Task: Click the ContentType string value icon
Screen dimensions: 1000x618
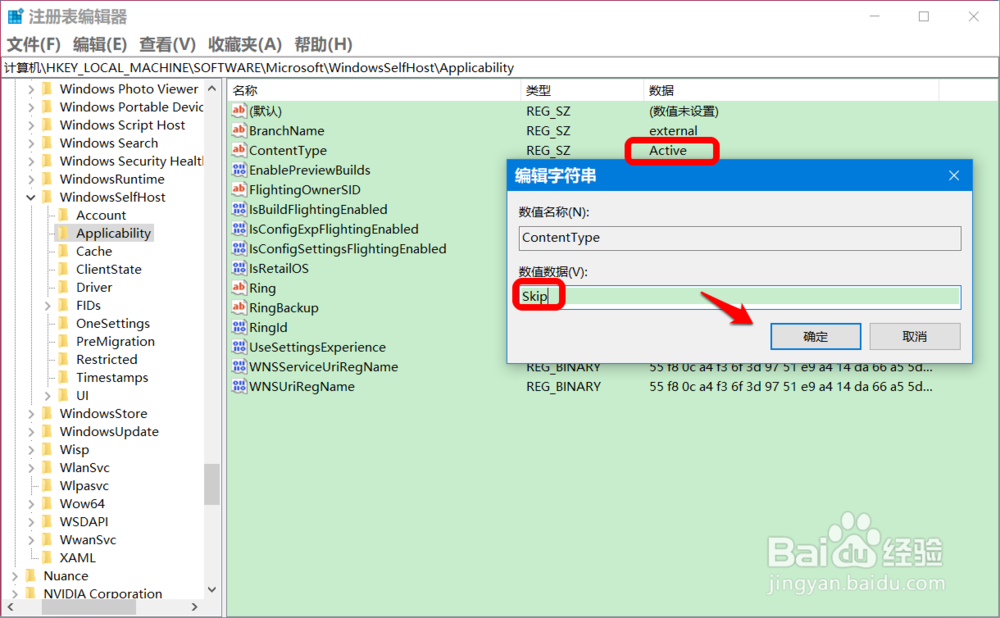Action: (x=239, y=150)
